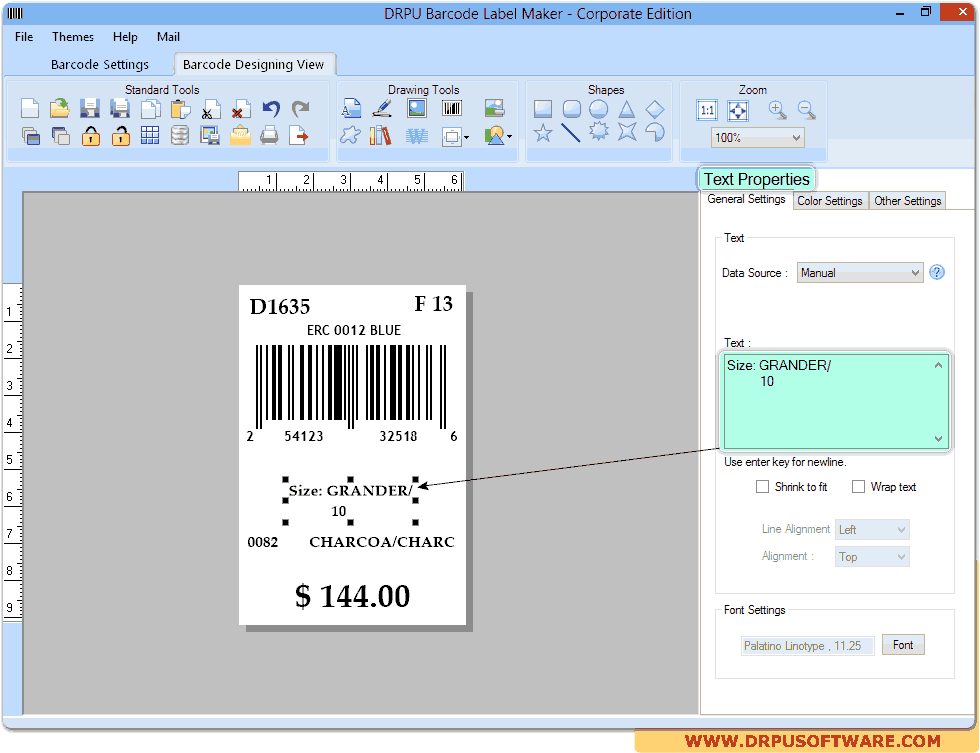Show the grid with the grid icon
This screenshot has height=753, width=980.
[150, 135]
